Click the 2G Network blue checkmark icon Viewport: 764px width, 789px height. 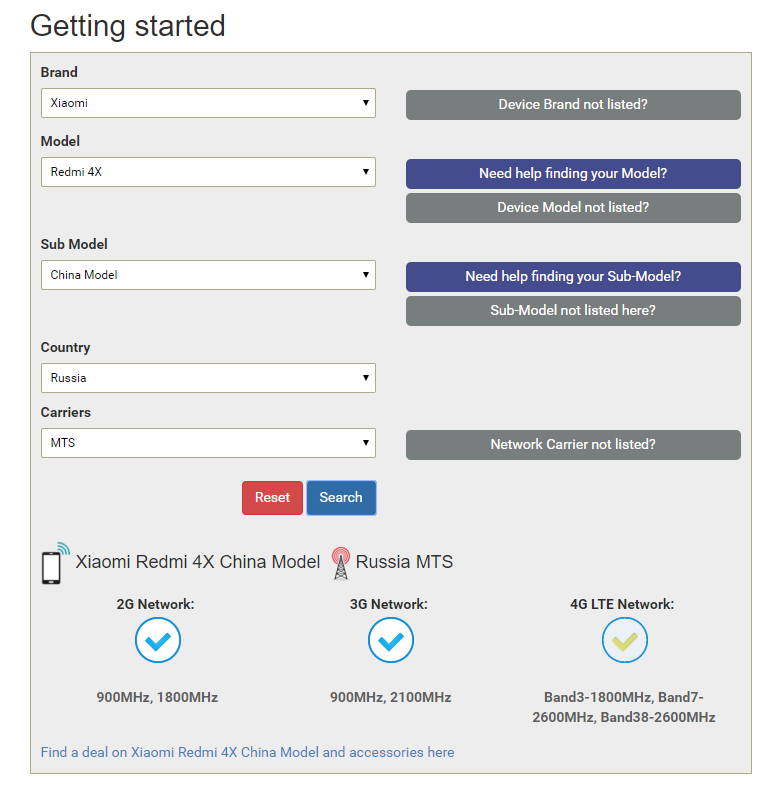pos(158,640)
